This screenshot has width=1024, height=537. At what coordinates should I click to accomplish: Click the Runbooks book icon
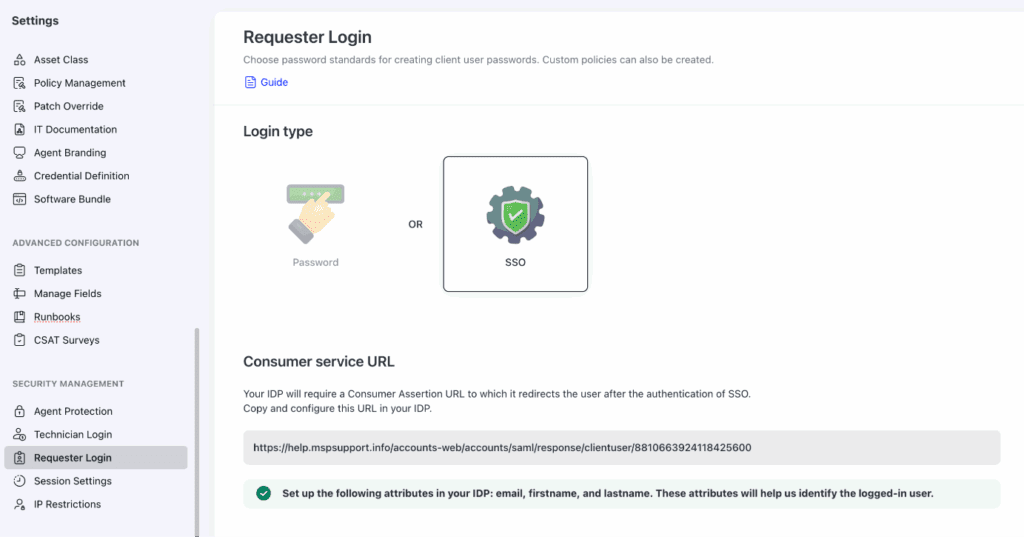tap(19, 317)
